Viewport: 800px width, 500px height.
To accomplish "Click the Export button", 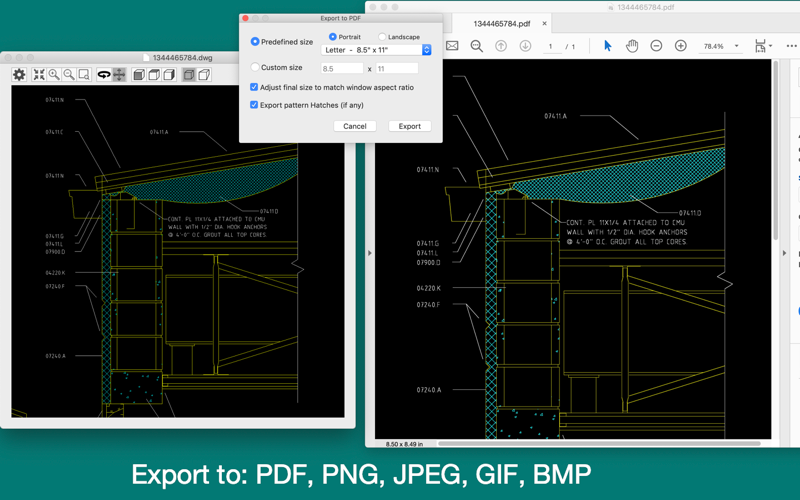I will pos(410,126).
